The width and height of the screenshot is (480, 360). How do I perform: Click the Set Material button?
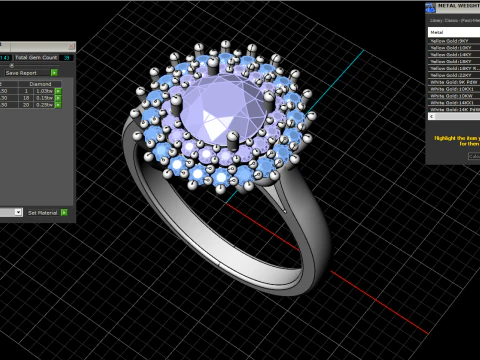coord(43,213)
